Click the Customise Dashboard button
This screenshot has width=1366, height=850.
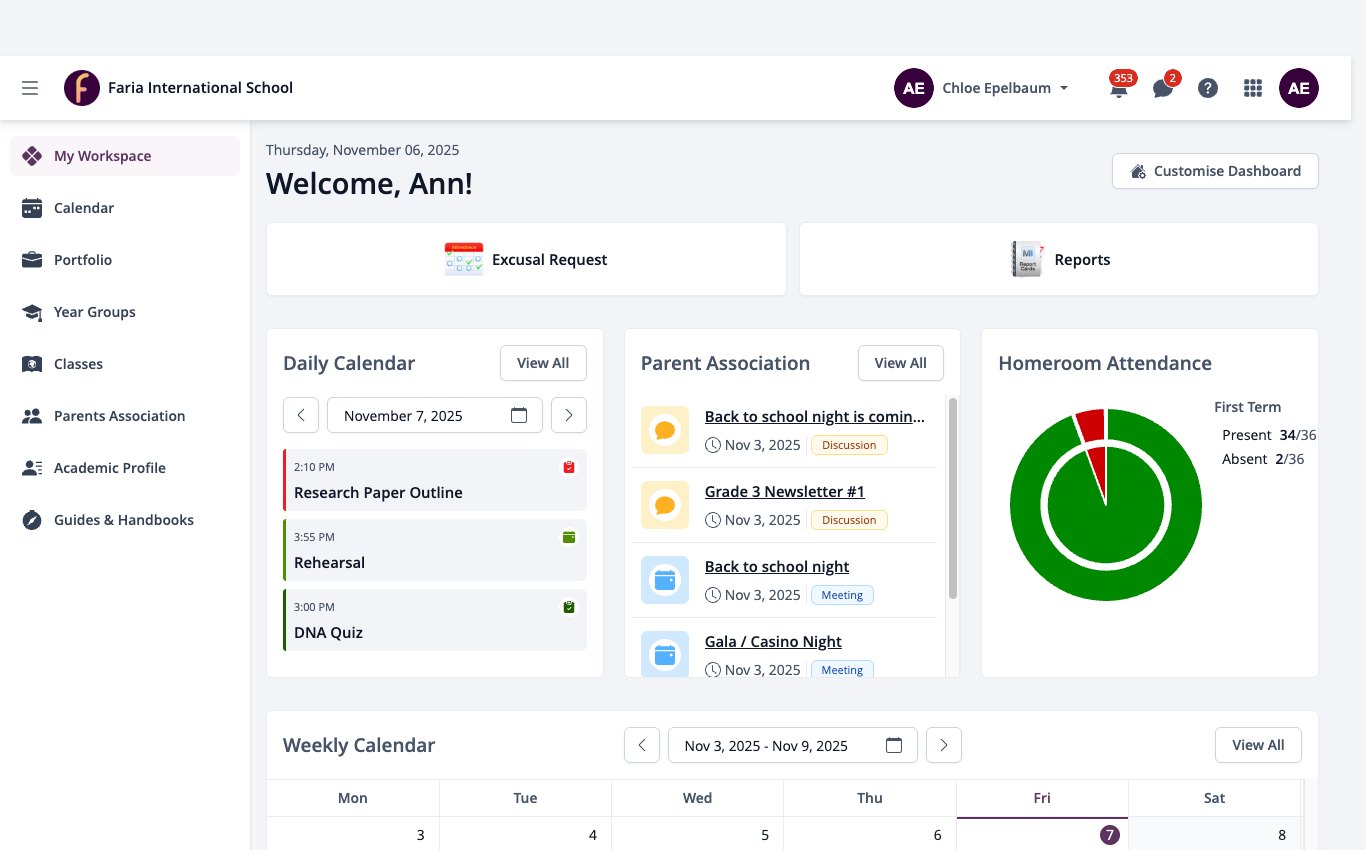[x=1215, y=171]
